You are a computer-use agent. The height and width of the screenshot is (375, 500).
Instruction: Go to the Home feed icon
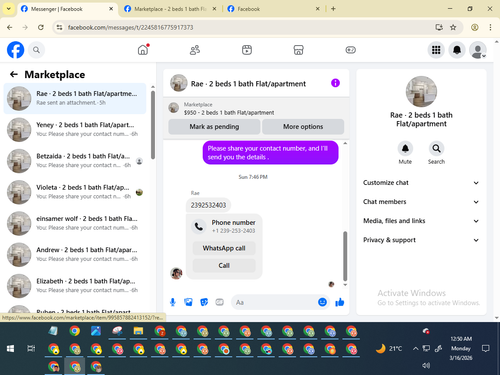(x=143, y=50)
